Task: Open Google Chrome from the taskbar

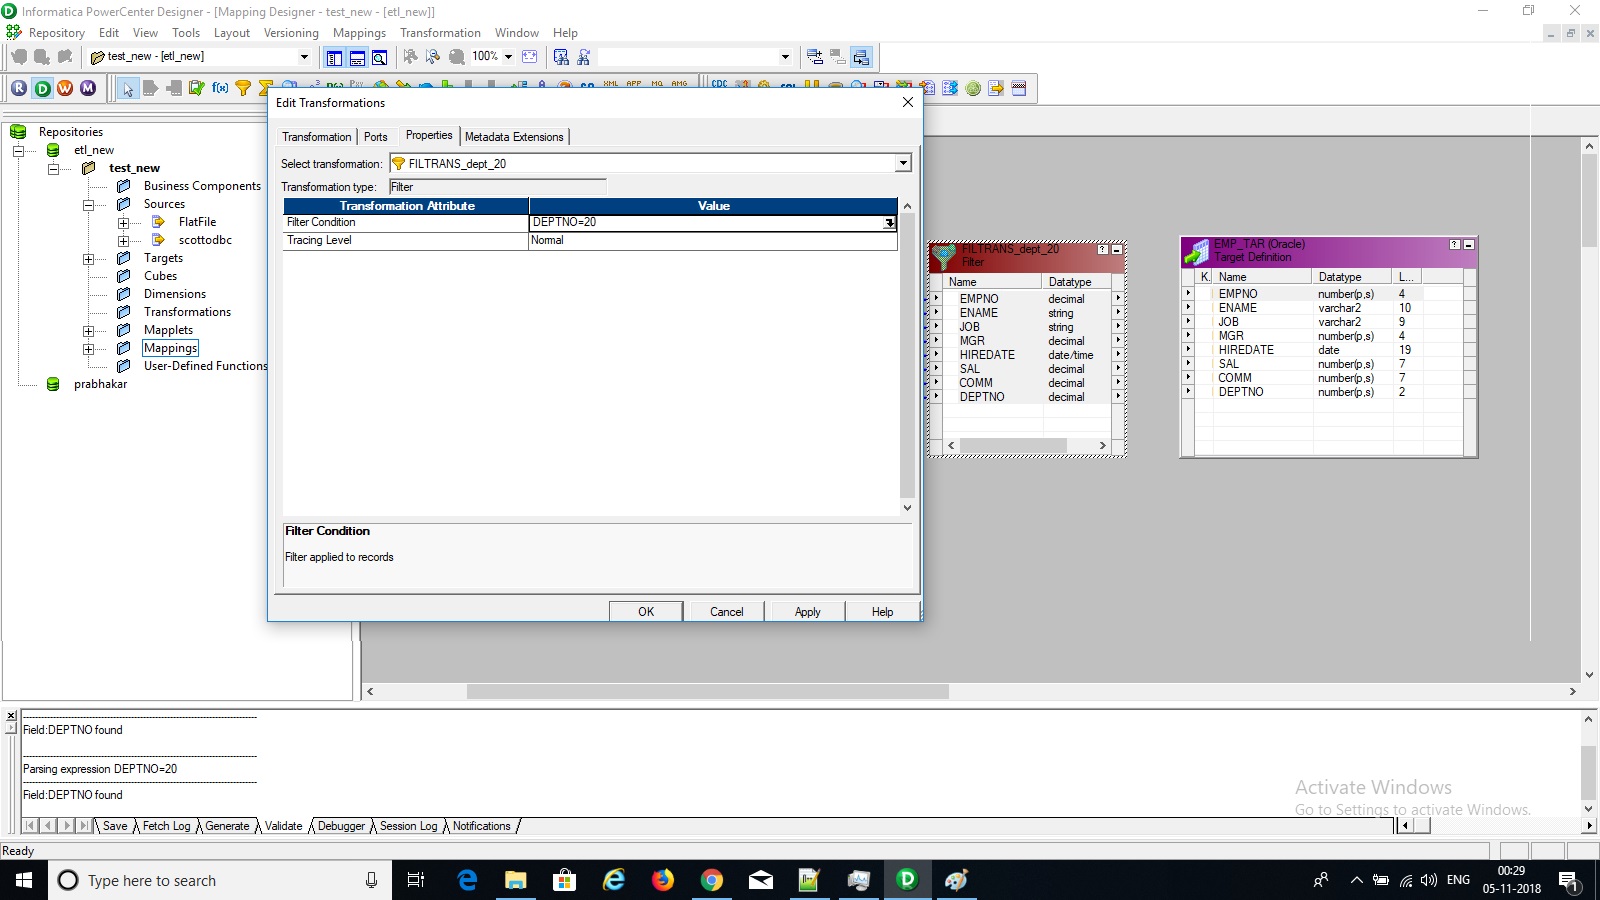Action: click(x=712, y=880)
